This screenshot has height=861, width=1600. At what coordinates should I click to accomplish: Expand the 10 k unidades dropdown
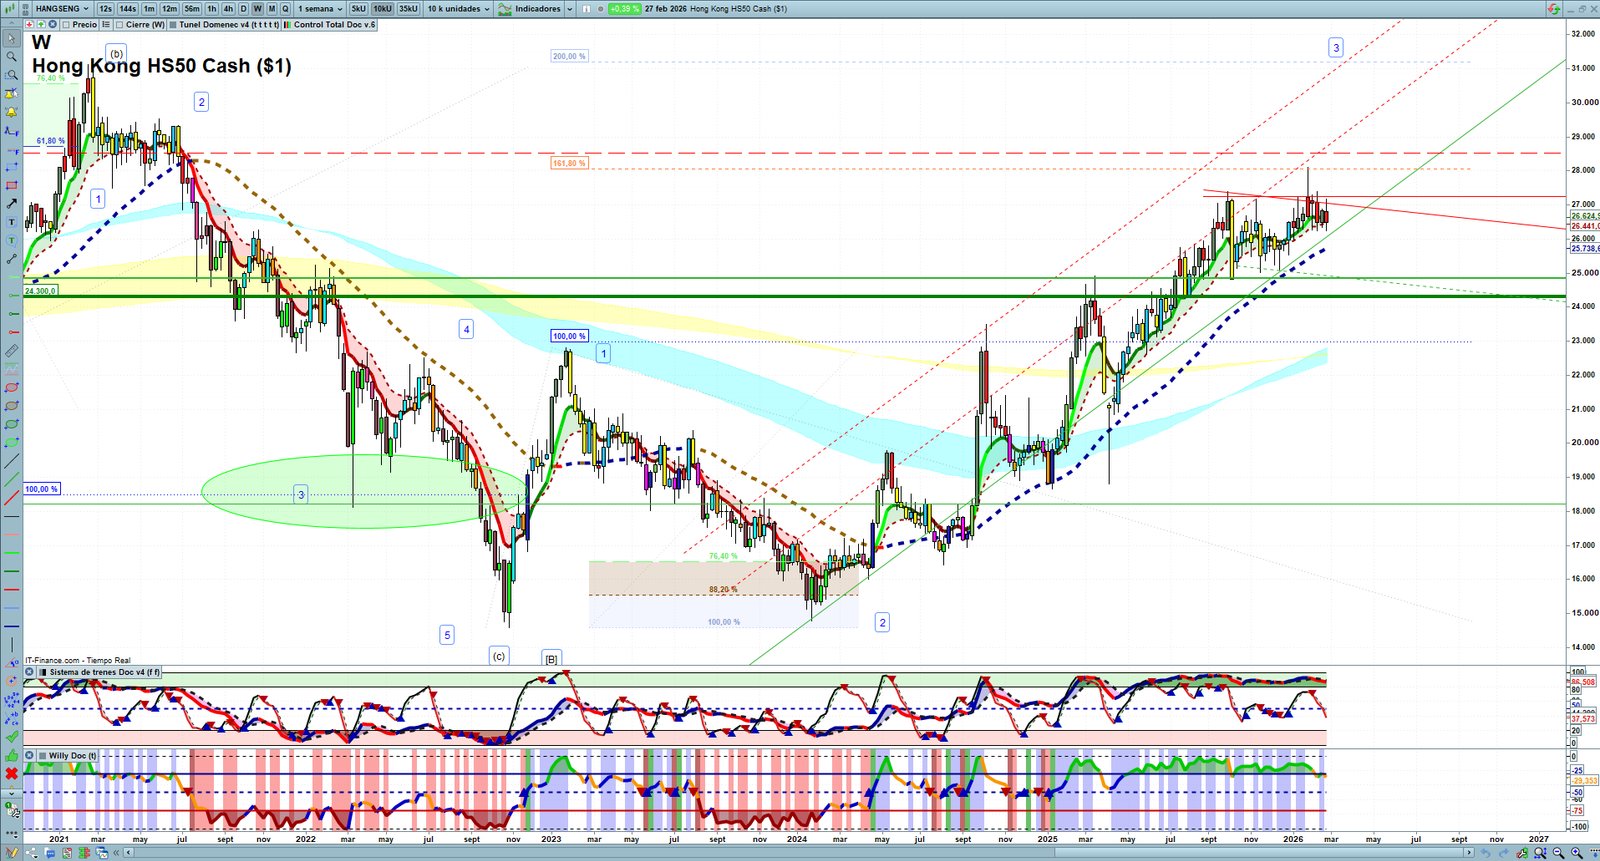(487, 9)
